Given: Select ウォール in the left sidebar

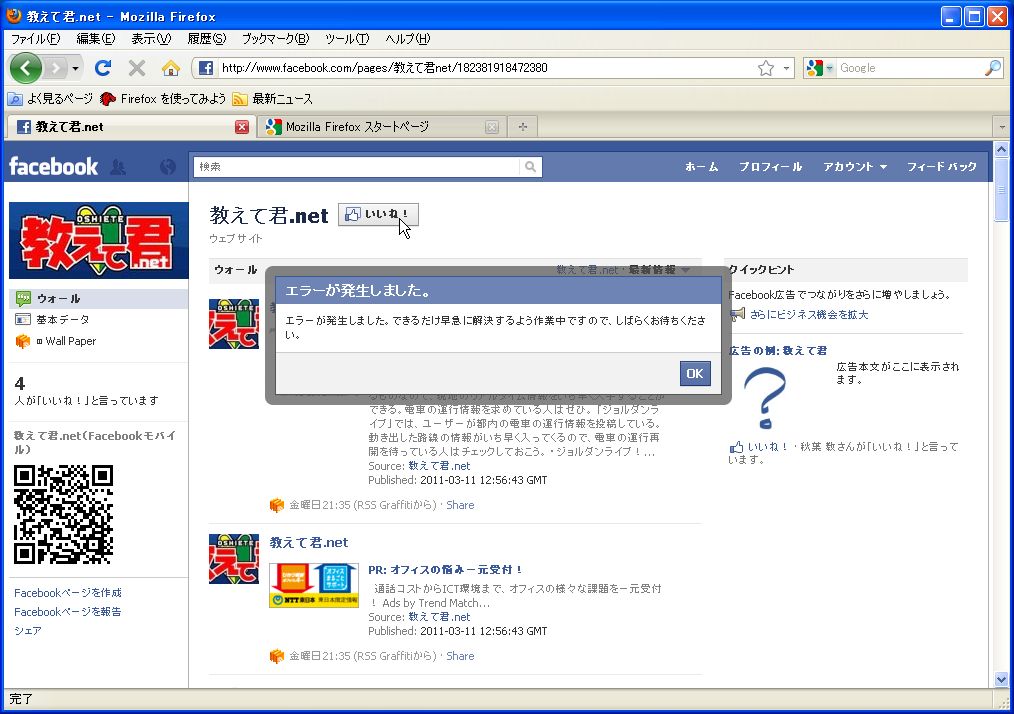Looking at the screenshot, I should 98,299.
